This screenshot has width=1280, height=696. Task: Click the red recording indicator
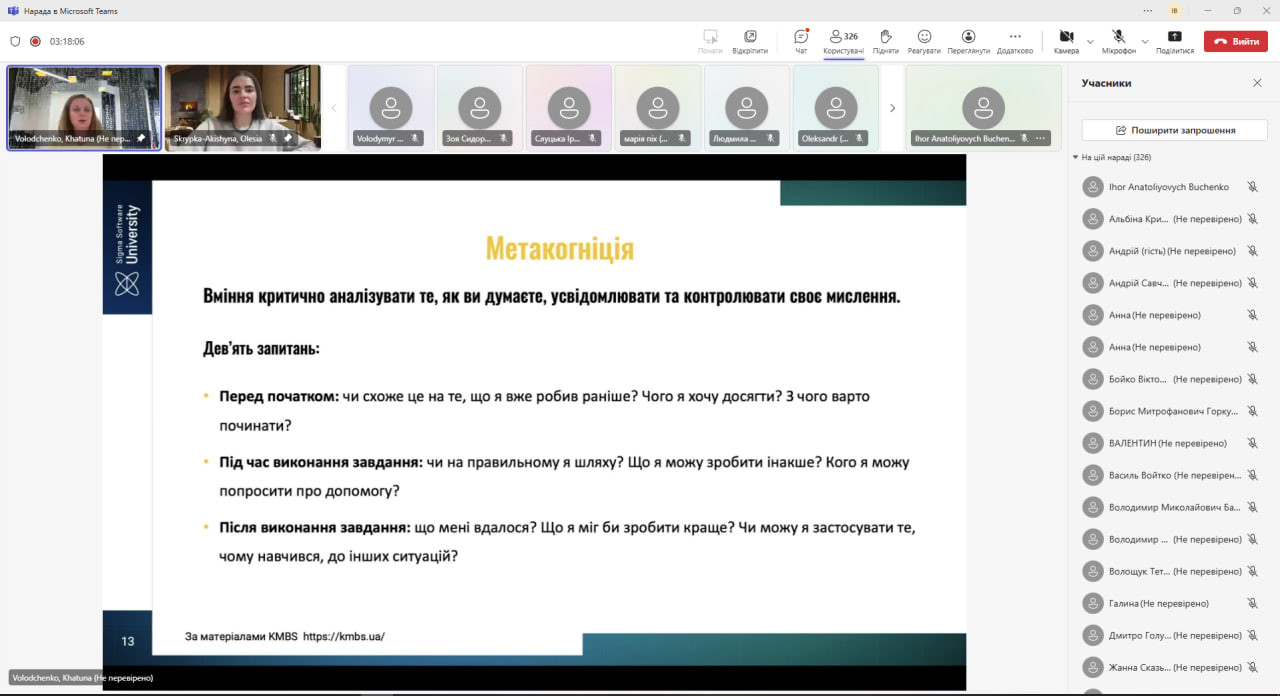point(35,42)
